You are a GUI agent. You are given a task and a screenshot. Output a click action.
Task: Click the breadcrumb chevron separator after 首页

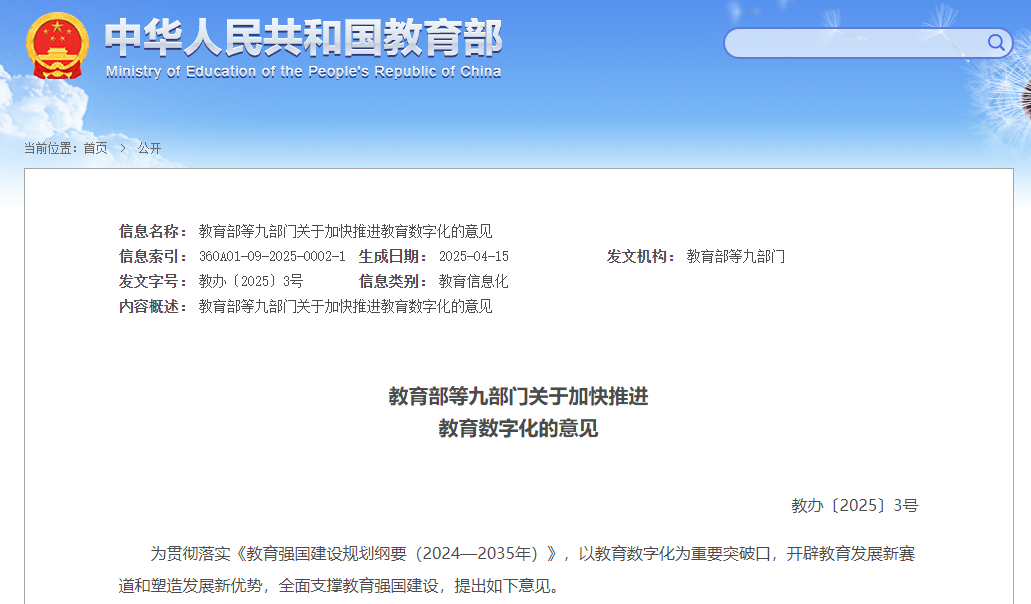click(x=122, y=149)
